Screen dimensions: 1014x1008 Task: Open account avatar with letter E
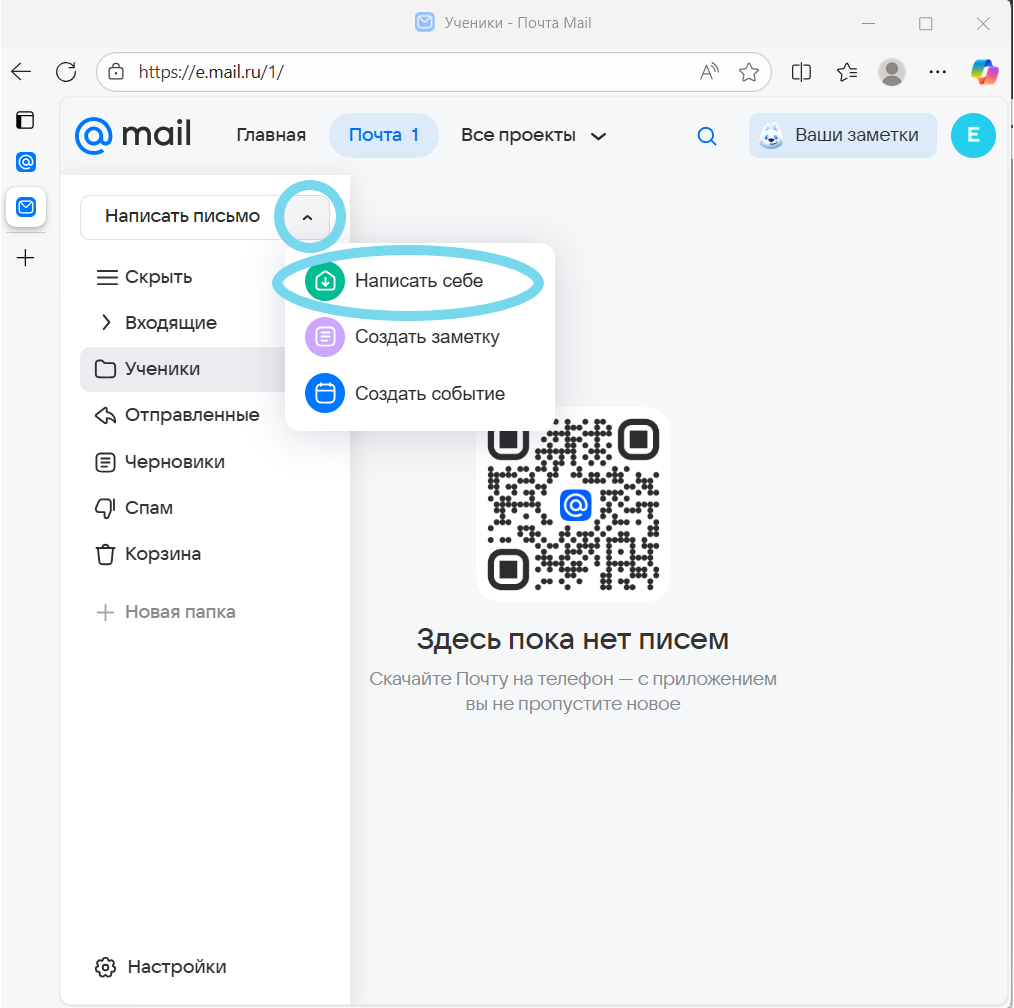pos(972,136)
